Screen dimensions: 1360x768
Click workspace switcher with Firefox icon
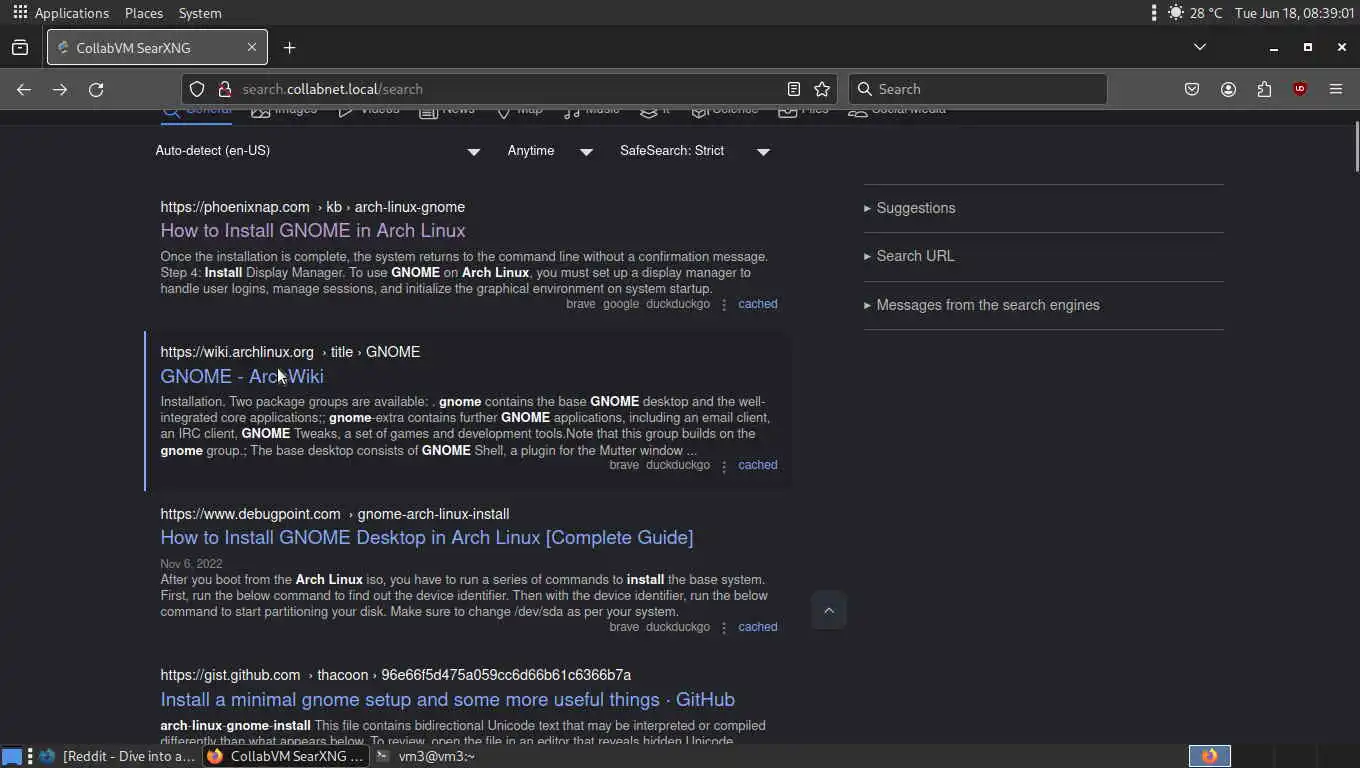click(x=1210, y=756)
